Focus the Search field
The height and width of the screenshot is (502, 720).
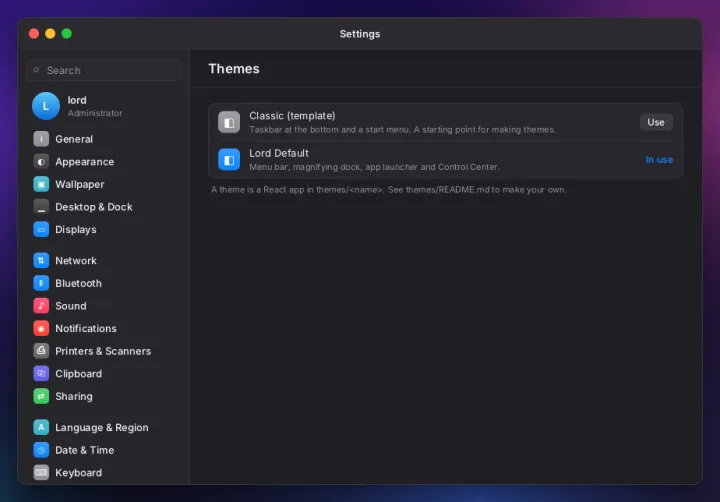[x=103, y=70]
